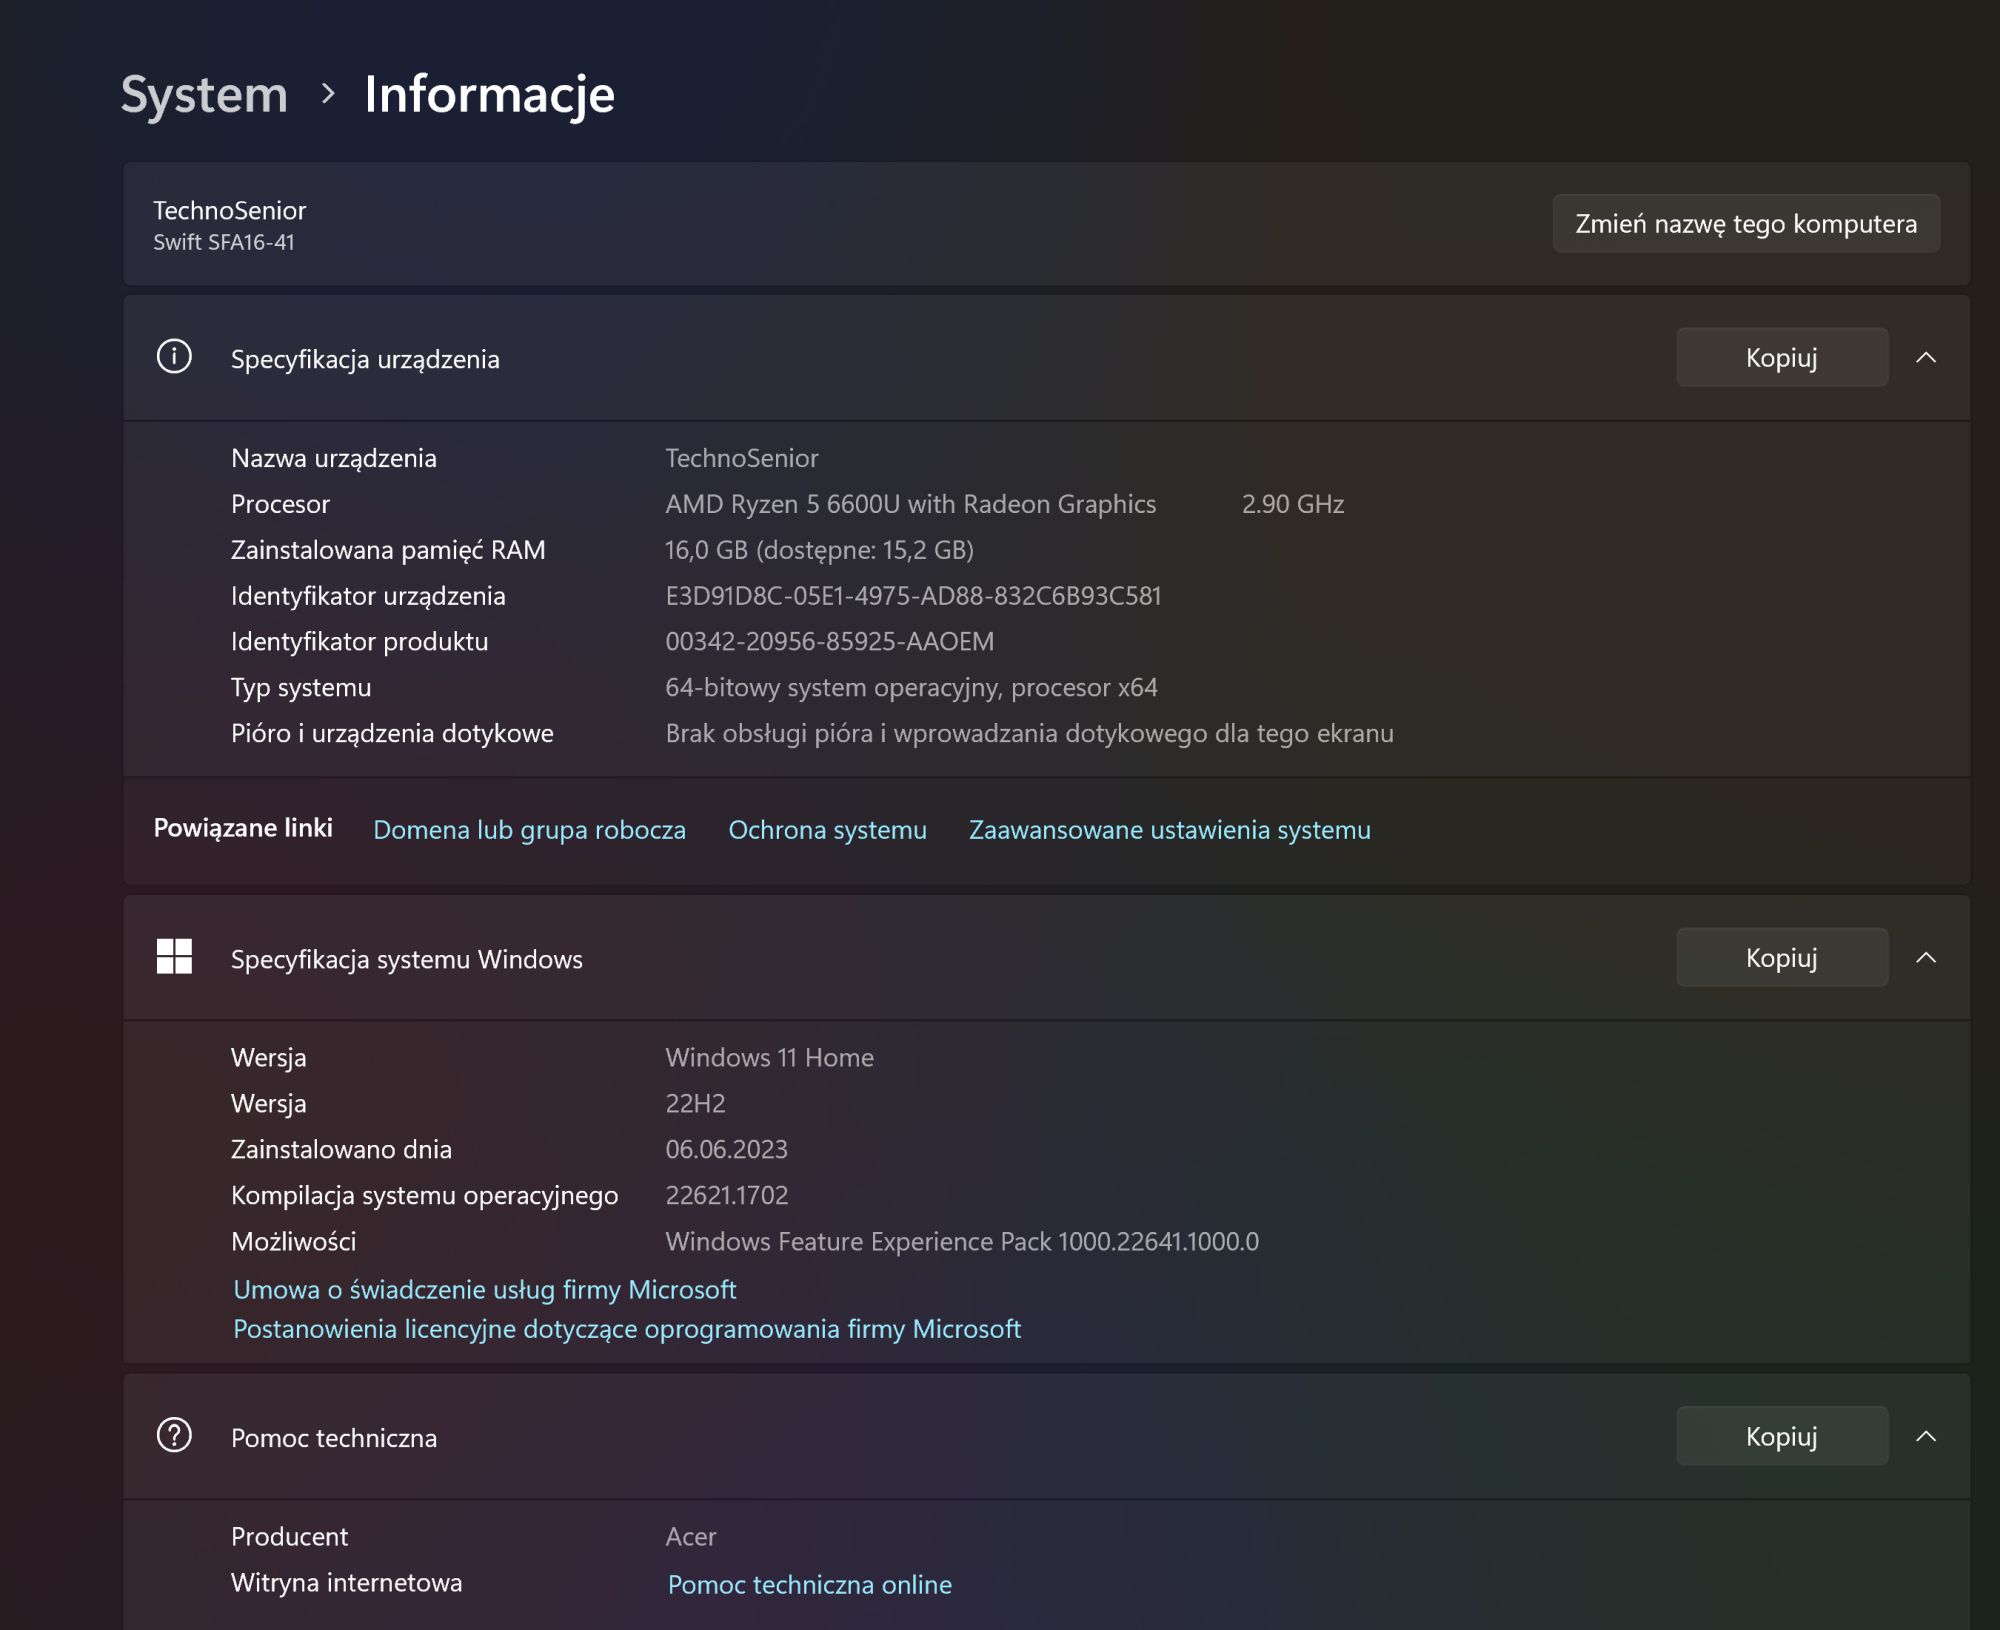Click the 2.90 GHz clock speed value
This screenshot has width=2000, height=1630.
coord(1293,504)
